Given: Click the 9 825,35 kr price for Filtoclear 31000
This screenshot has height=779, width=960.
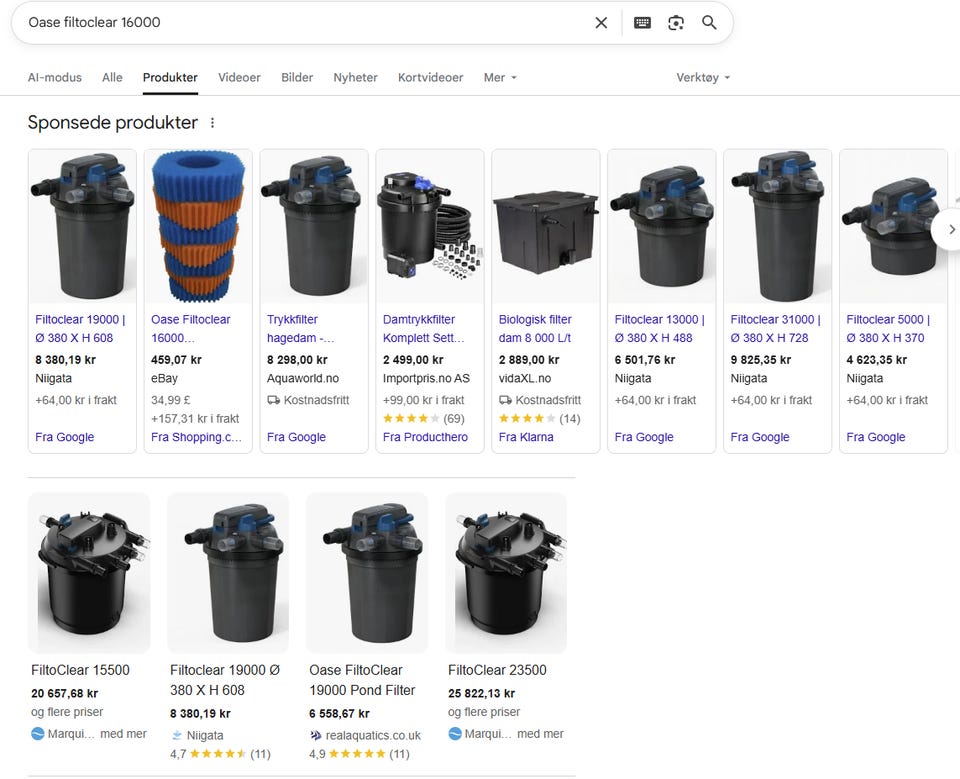Looking at the screenshot, I should point(760,360).
